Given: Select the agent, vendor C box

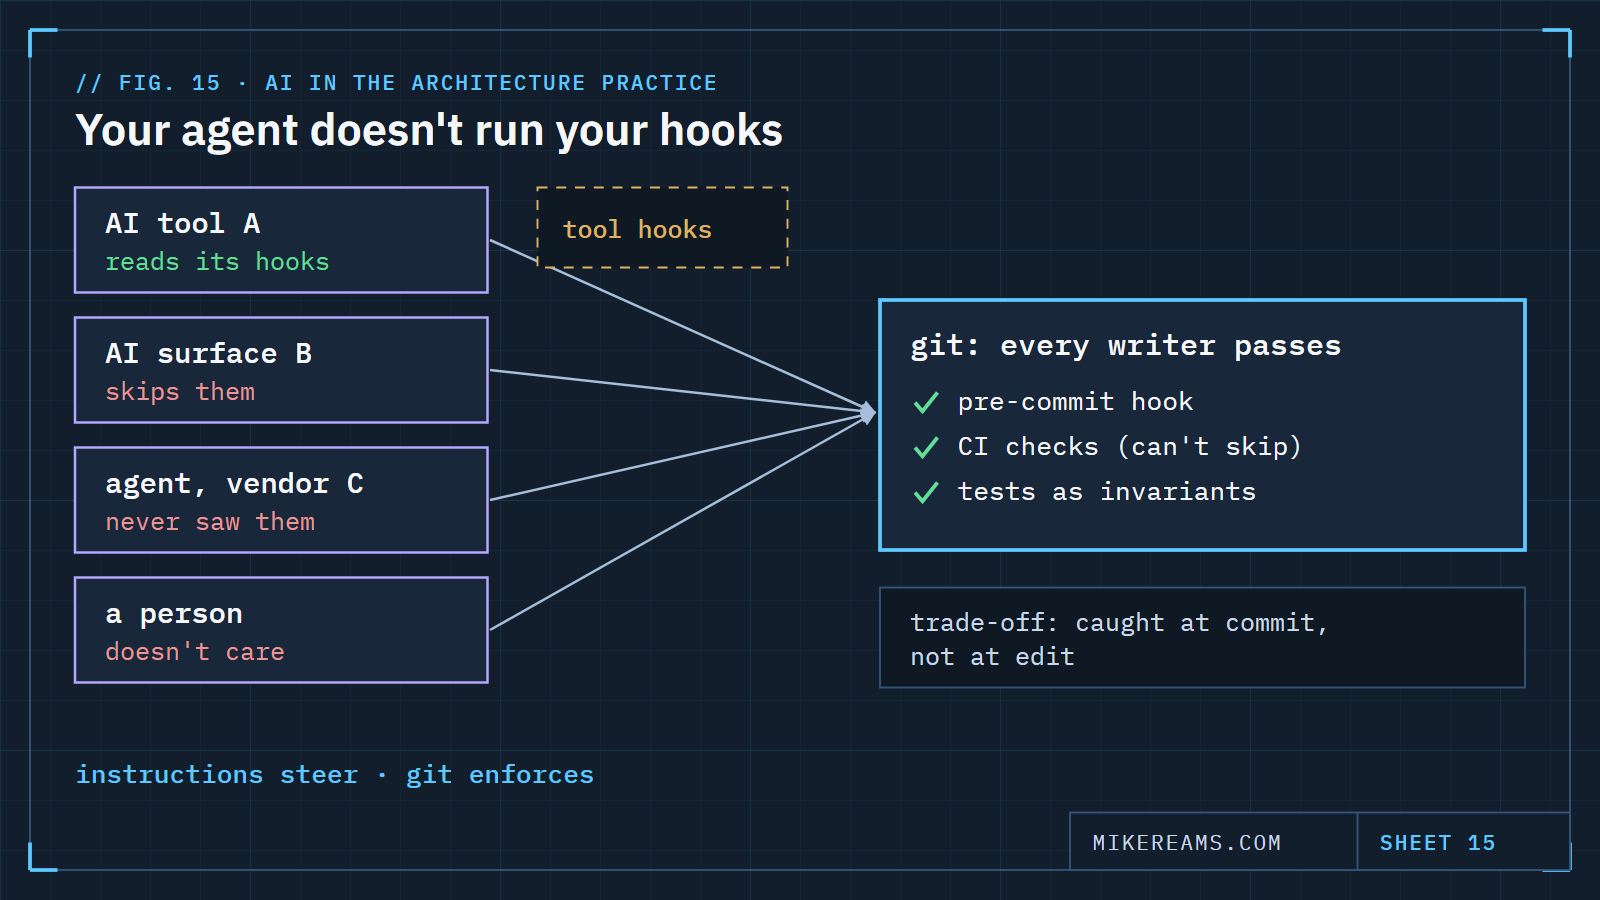Looking at the screenshot, I should pyautogui.click(x=281, y=500).
